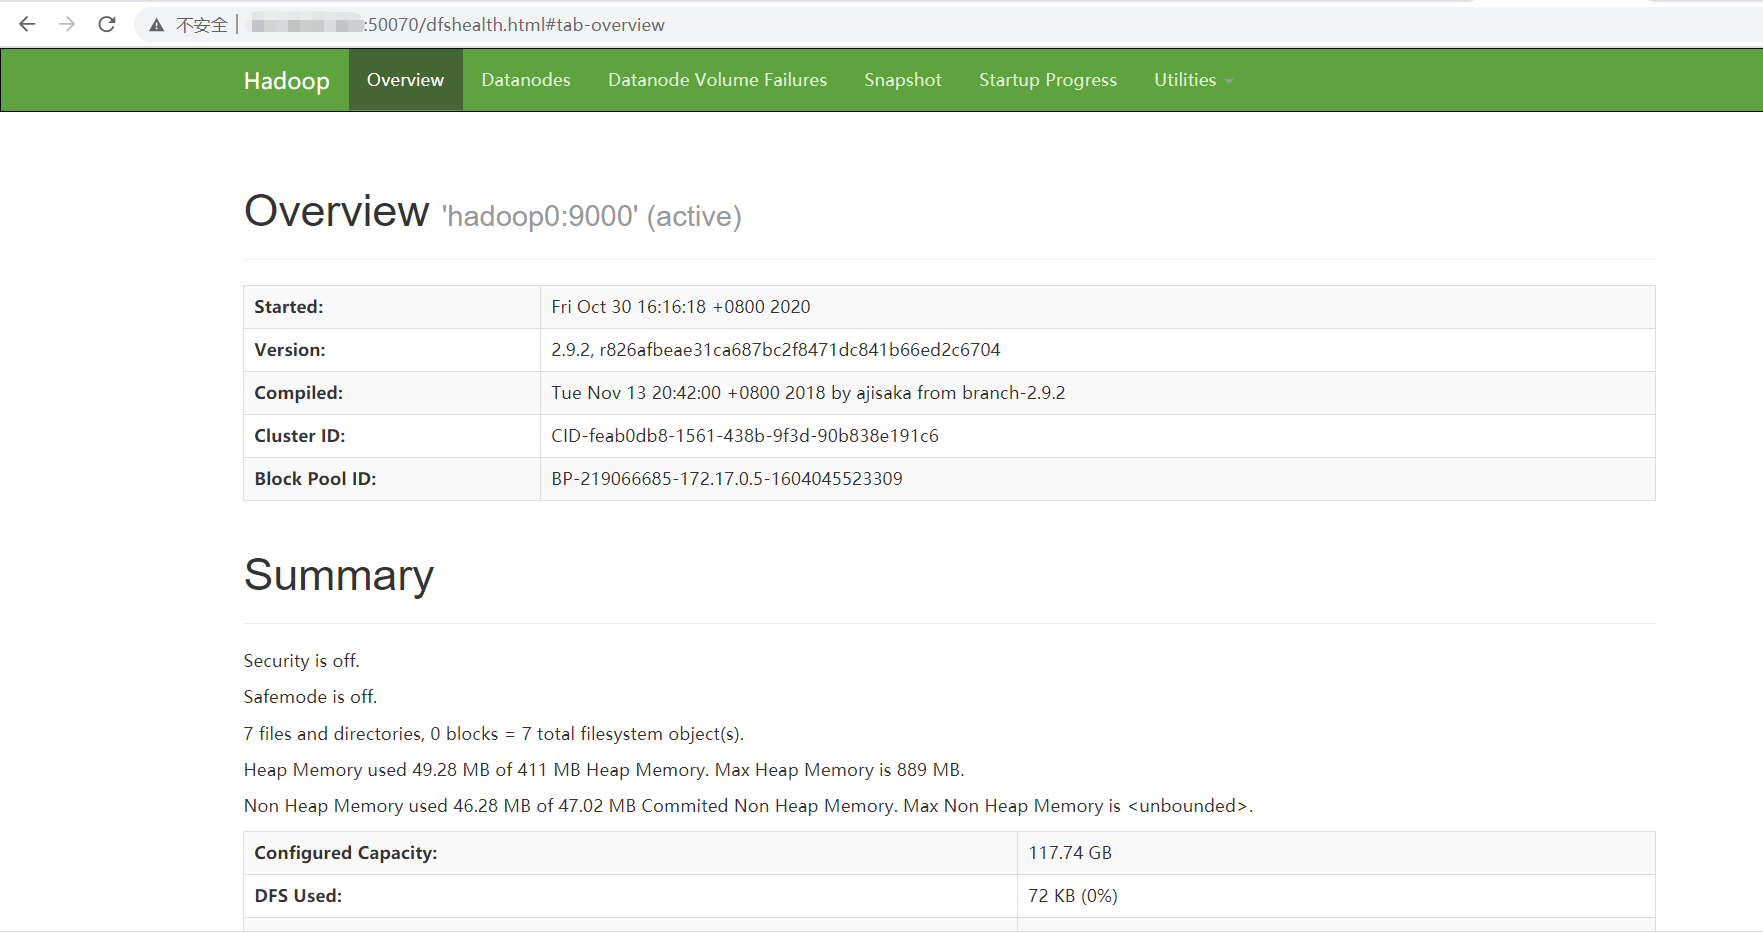Click the Overview heading text
The height and width of the screenshot is (933, 1763).
pos(337,211)
